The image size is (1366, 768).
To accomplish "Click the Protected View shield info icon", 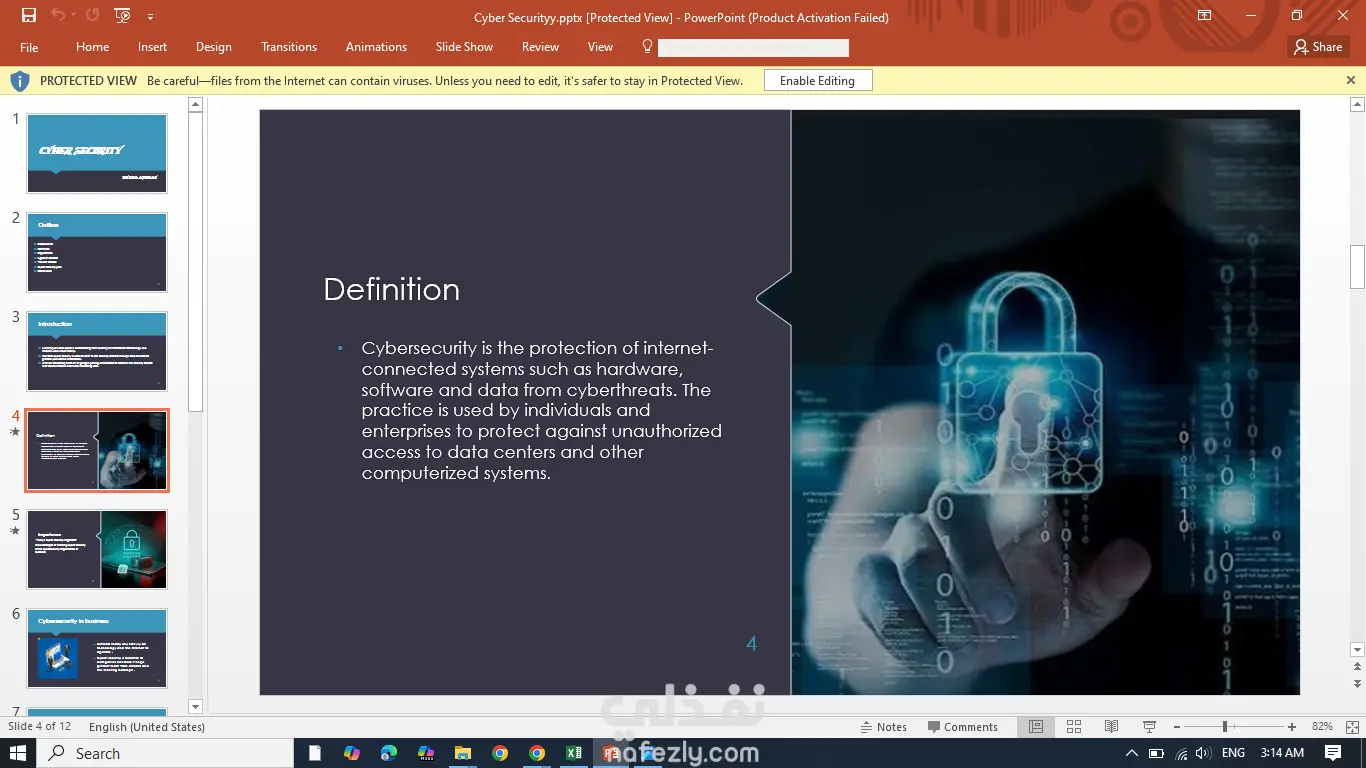I will pos(19,81).
